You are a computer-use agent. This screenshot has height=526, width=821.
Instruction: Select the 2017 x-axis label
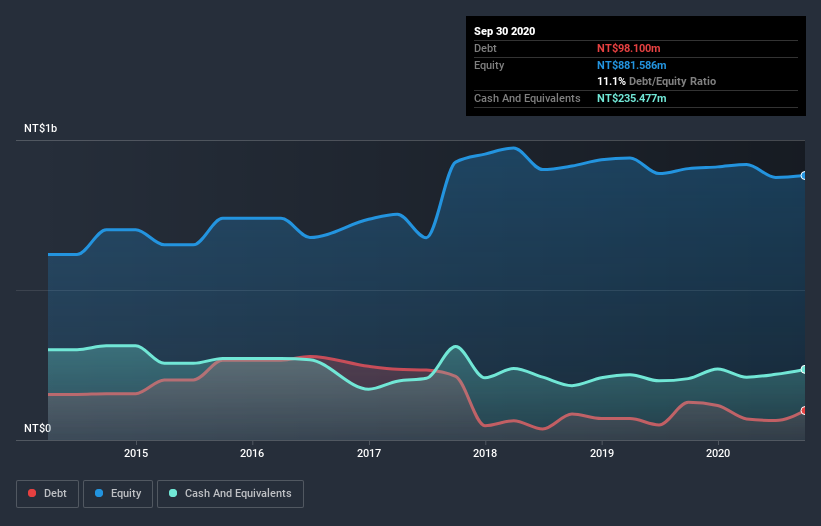coord(369,453)
